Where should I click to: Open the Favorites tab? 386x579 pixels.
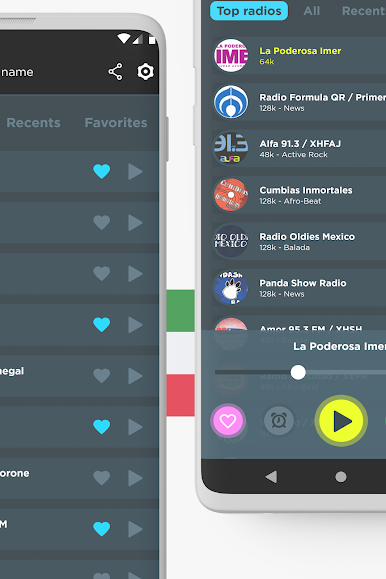point(116,123)
